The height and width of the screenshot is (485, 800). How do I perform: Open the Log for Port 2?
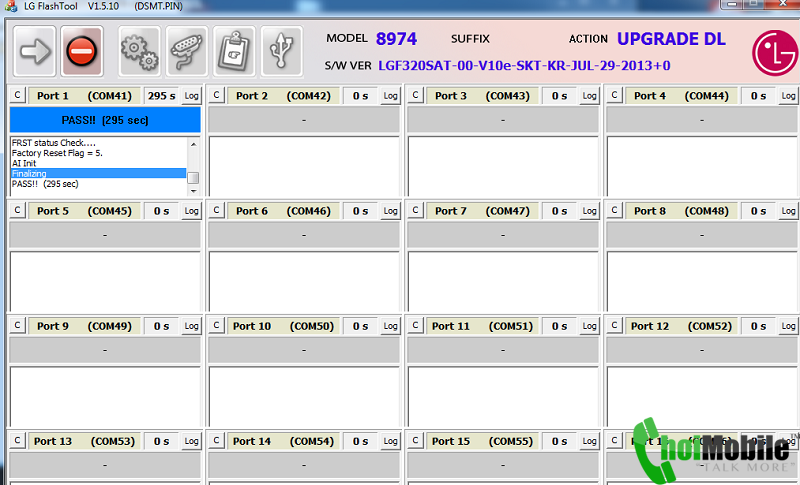390,96
